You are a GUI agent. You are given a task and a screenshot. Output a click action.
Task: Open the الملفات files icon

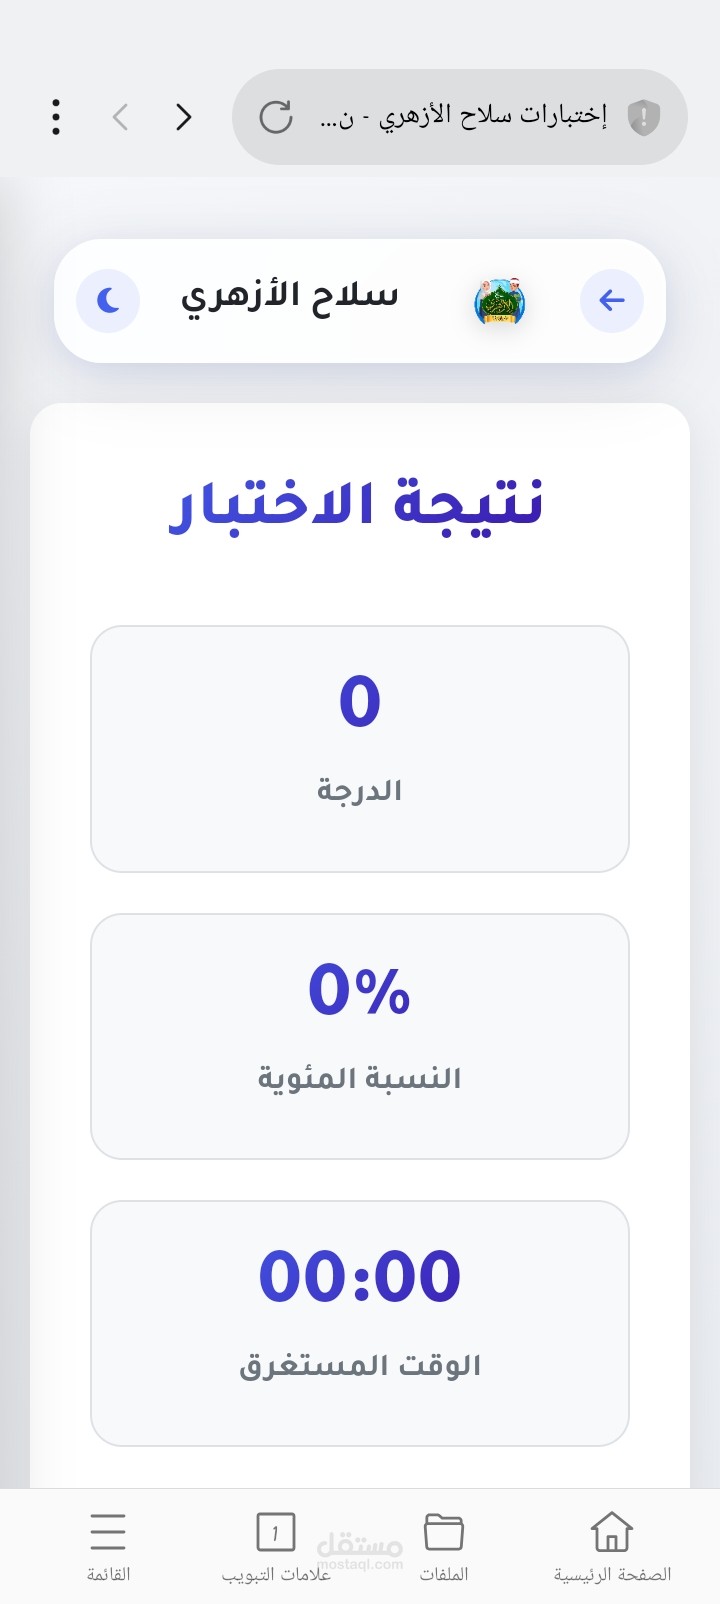tap(443, 1530)
